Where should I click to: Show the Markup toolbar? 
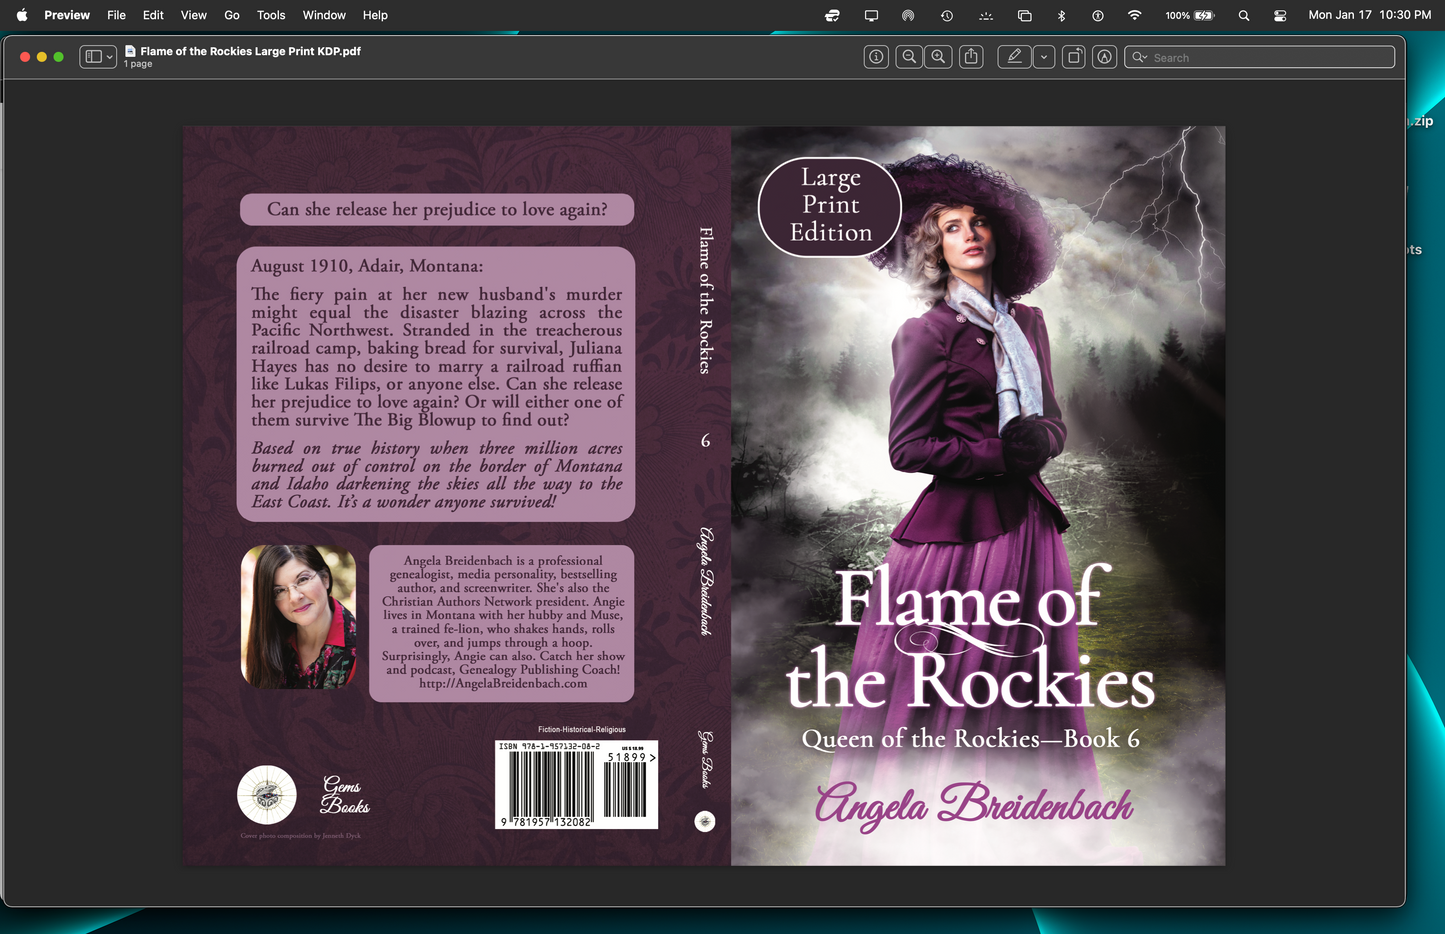[1104, 57]
